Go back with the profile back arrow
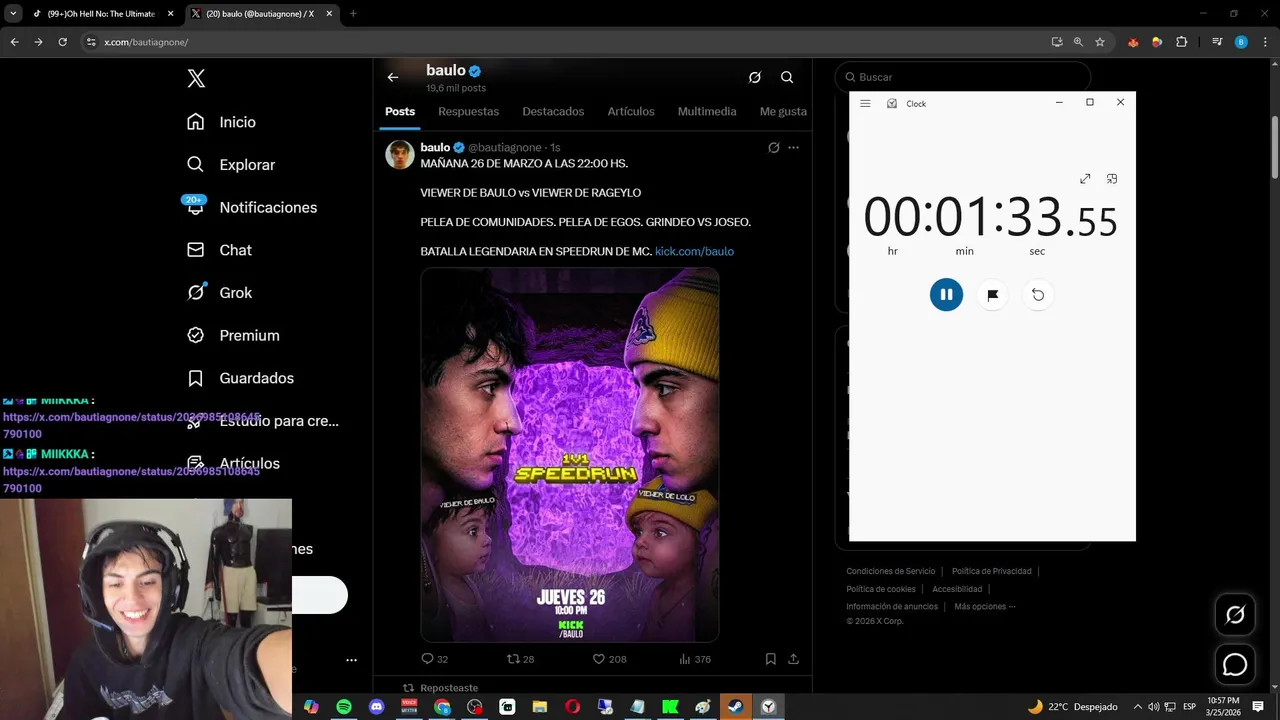The width and height of the screenshot is (1280, 720). click(x=393, y=77)
